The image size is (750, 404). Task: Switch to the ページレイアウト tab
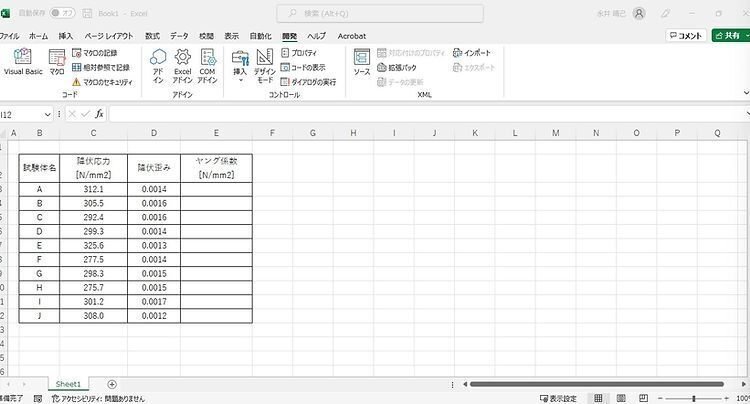click(109, 36)
